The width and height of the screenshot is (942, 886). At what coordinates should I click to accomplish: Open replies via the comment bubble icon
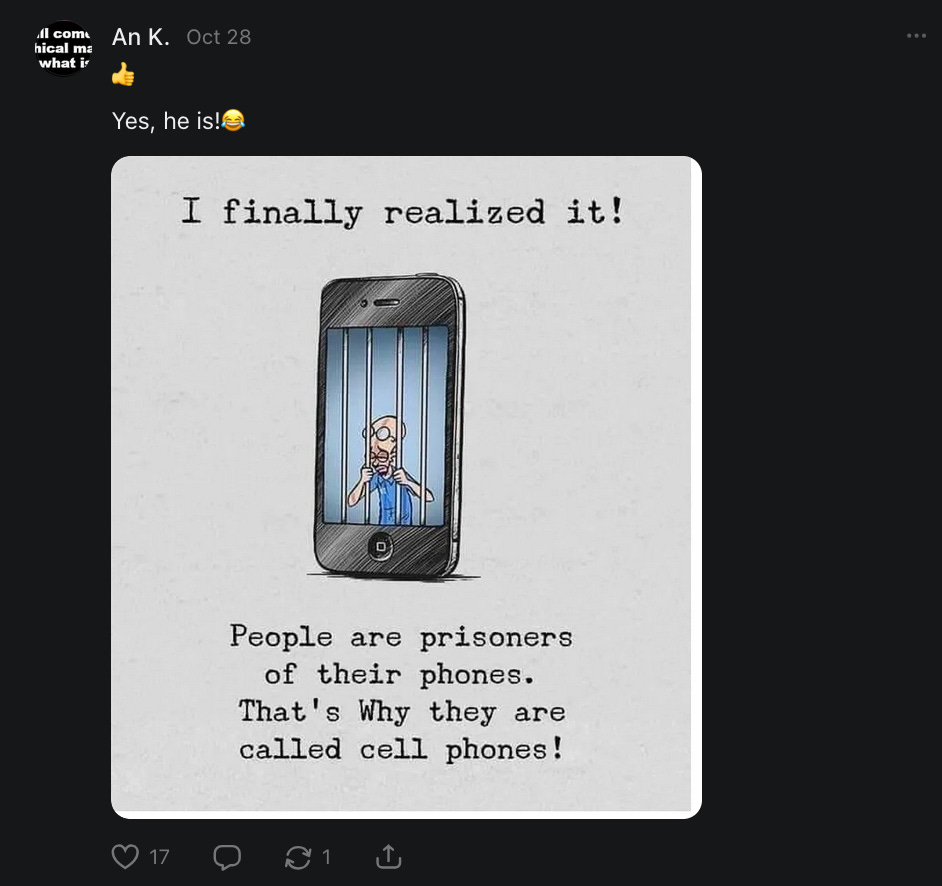[x=227, y=857]
